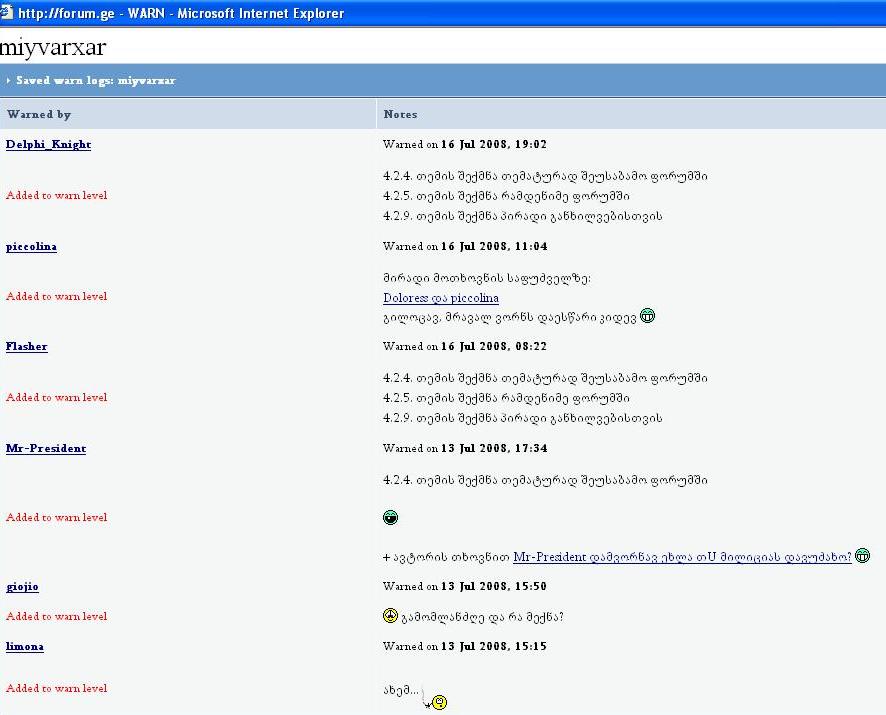Click 'Warned on 13 Jul 2008, 15:15' text
Viewport: 886px width, 715px height.
[464, 646]
